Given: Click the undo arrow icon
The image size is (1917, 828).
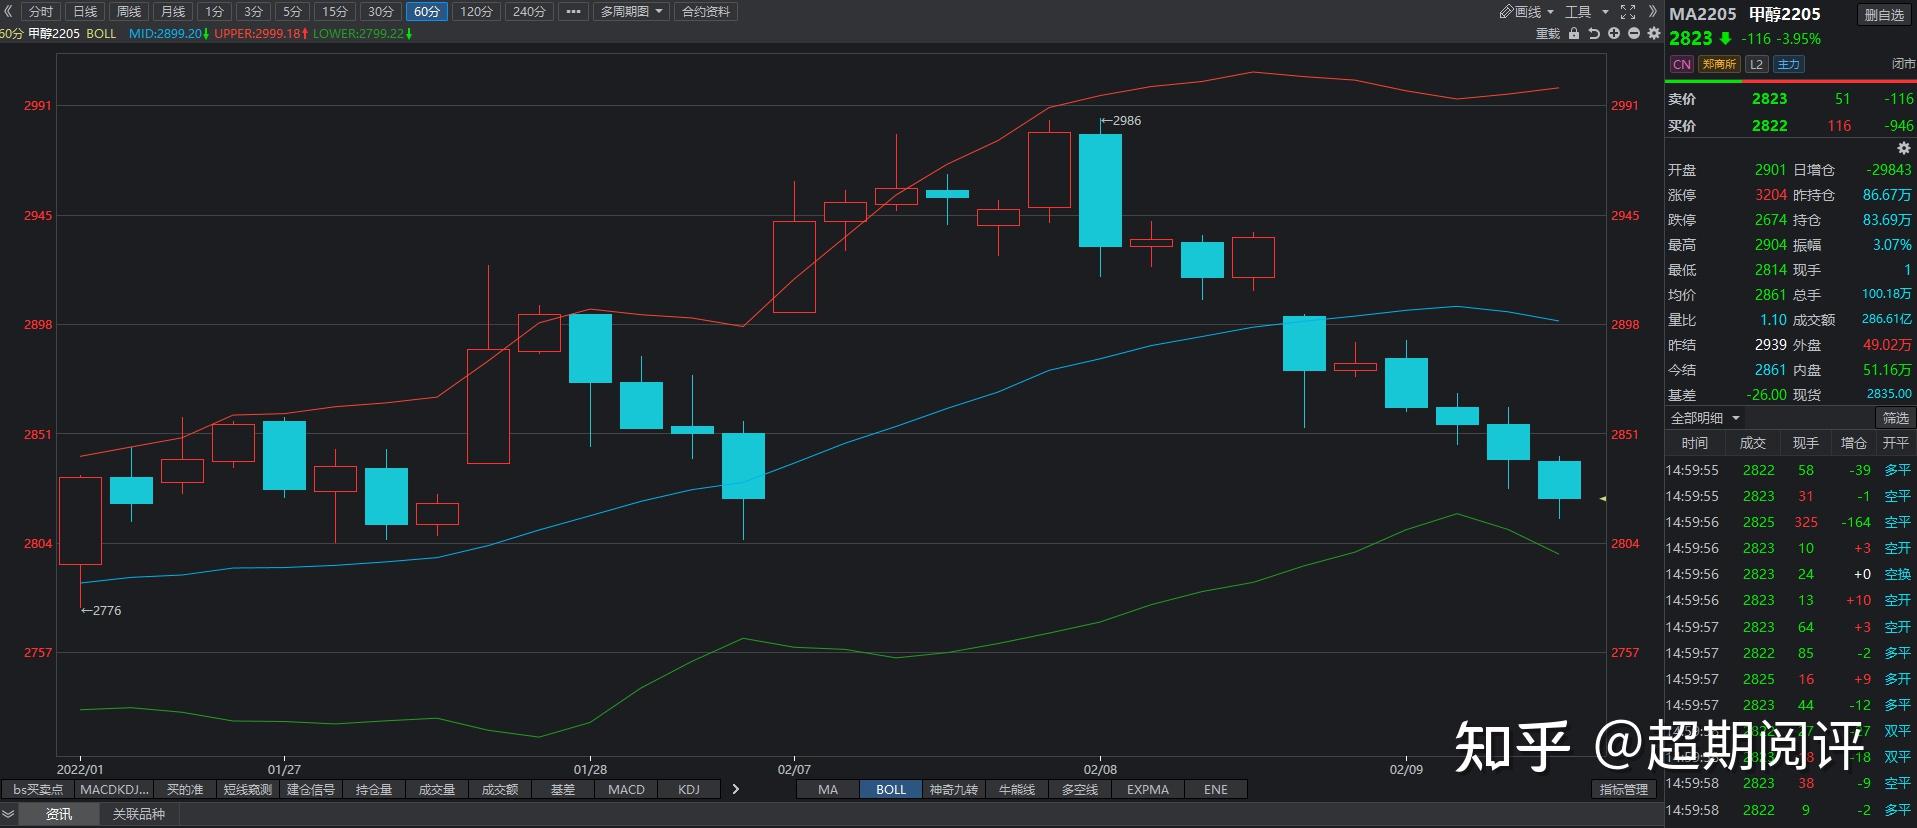Looking at the screenshot, I should coord(1594,34).
